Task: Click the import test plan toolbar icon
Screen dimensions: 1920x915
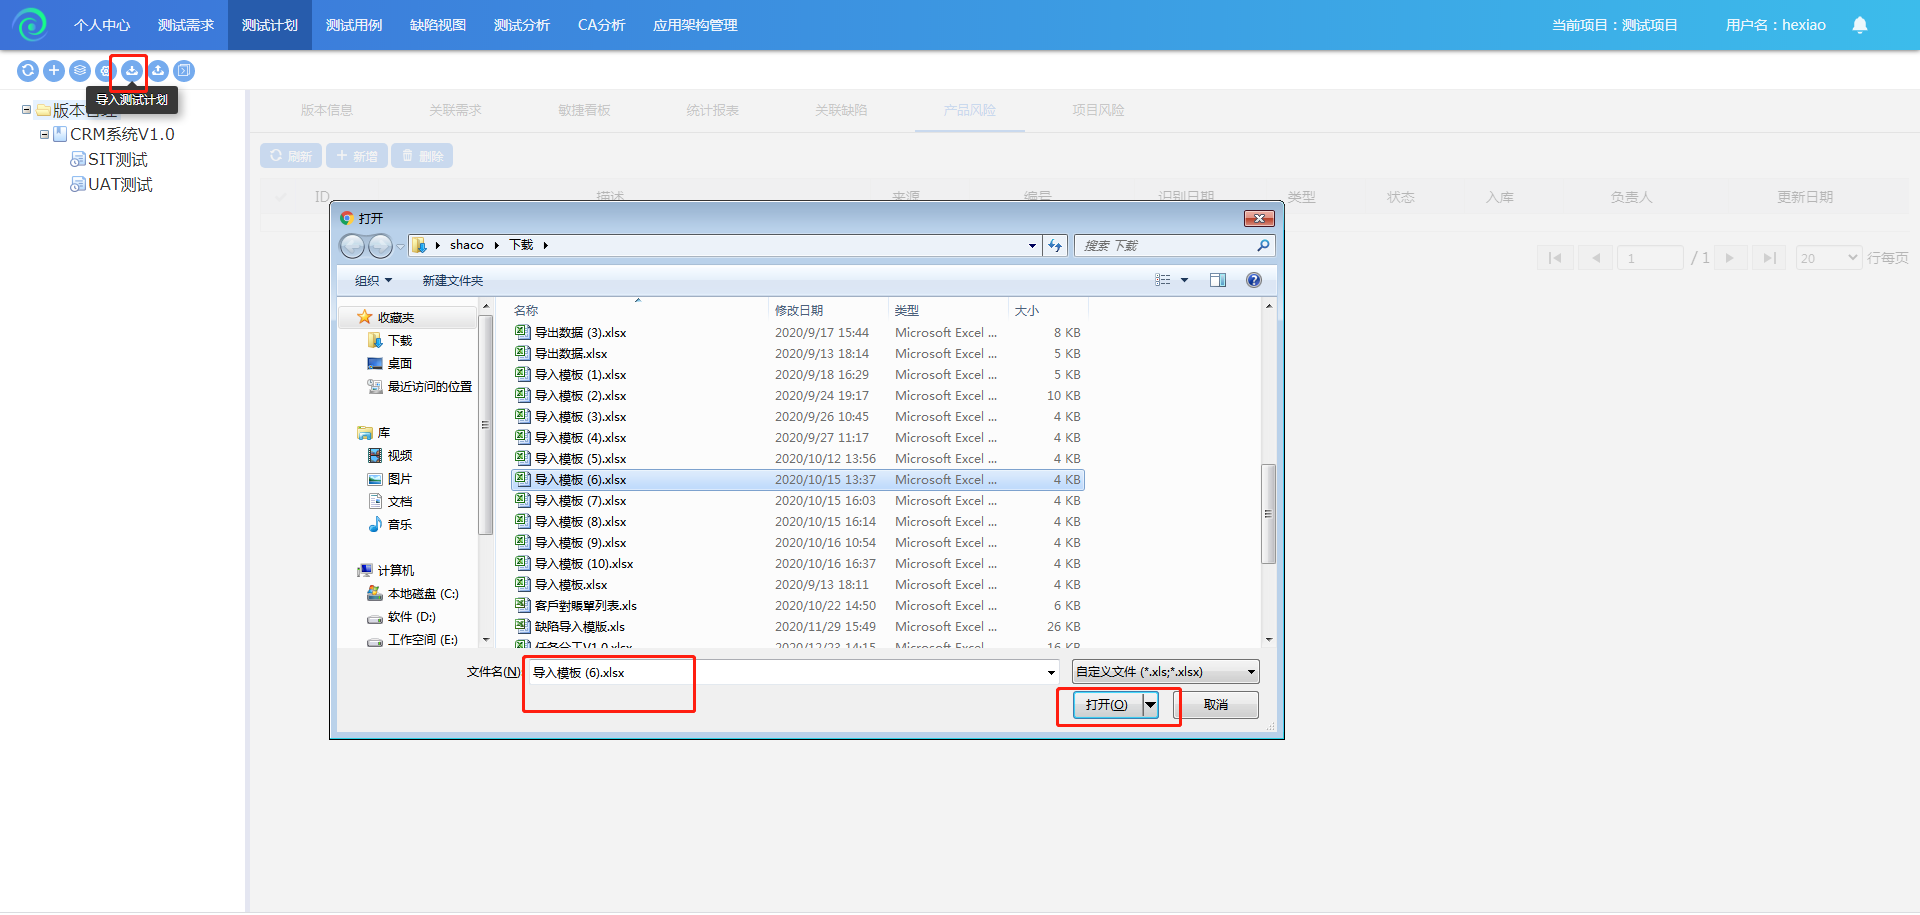Action: (x=131, y=71)
